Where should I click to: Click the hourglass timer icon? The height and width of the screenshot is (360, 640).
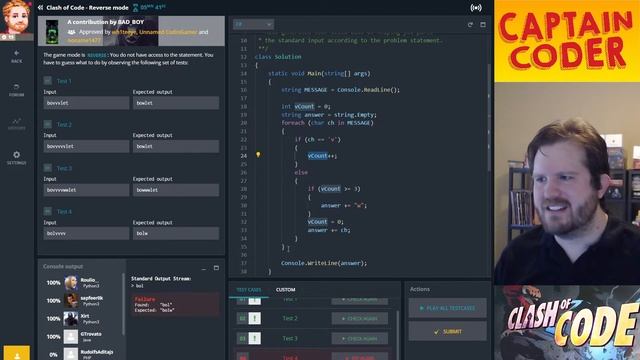(x=136, y=7)
